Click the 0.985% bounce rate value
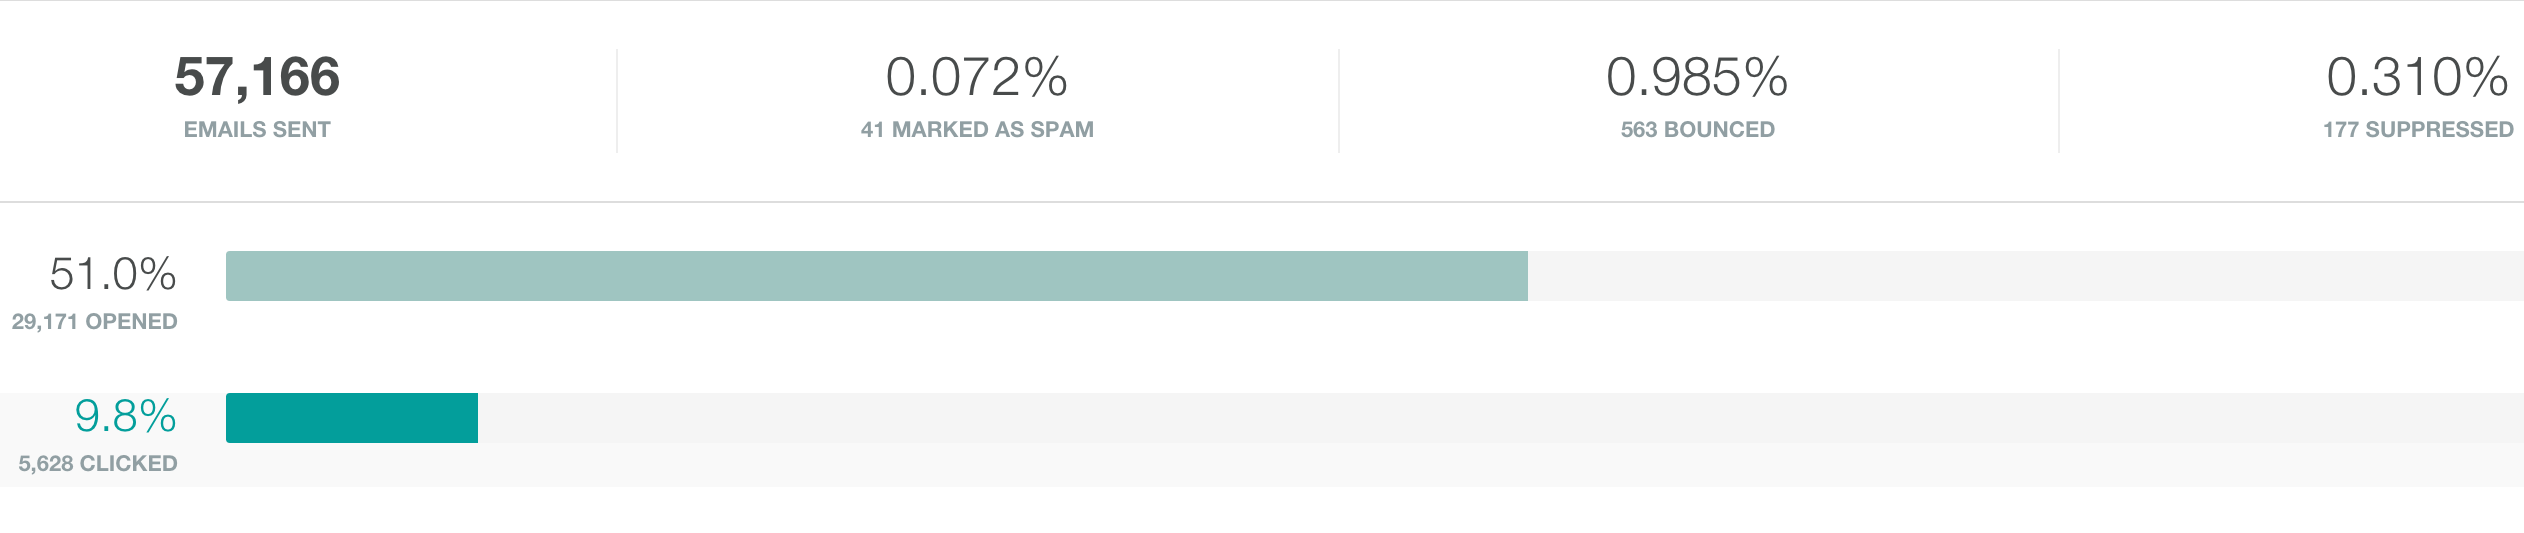2524x533 pixels. [1697, 77]
